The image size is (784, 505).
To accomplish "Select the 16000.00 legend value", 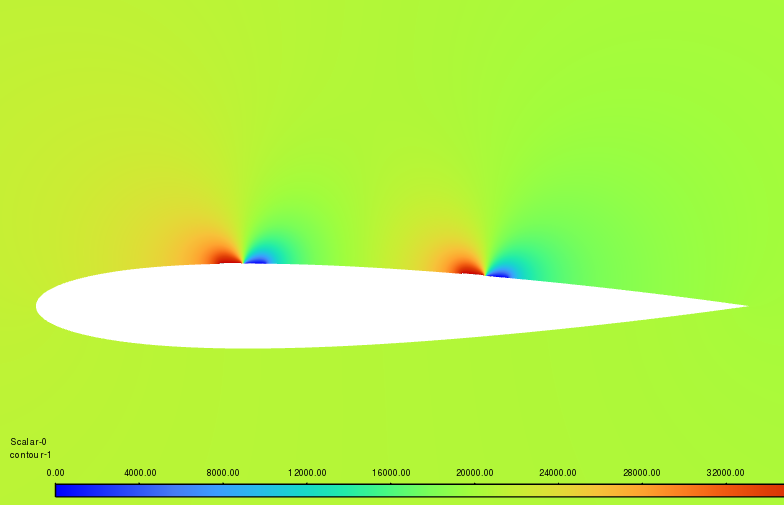I will coord(391,472).
